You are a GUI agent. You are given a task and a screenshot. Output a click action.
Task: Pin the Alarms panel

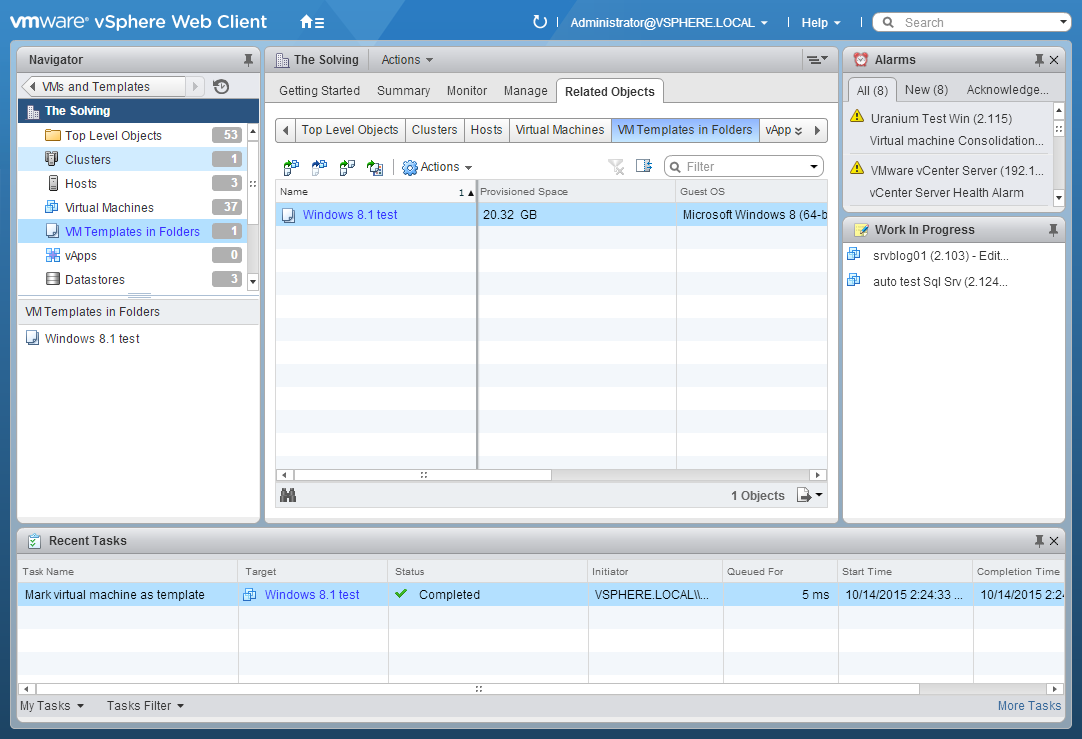pyautogui.click(x=1039, y=60)
